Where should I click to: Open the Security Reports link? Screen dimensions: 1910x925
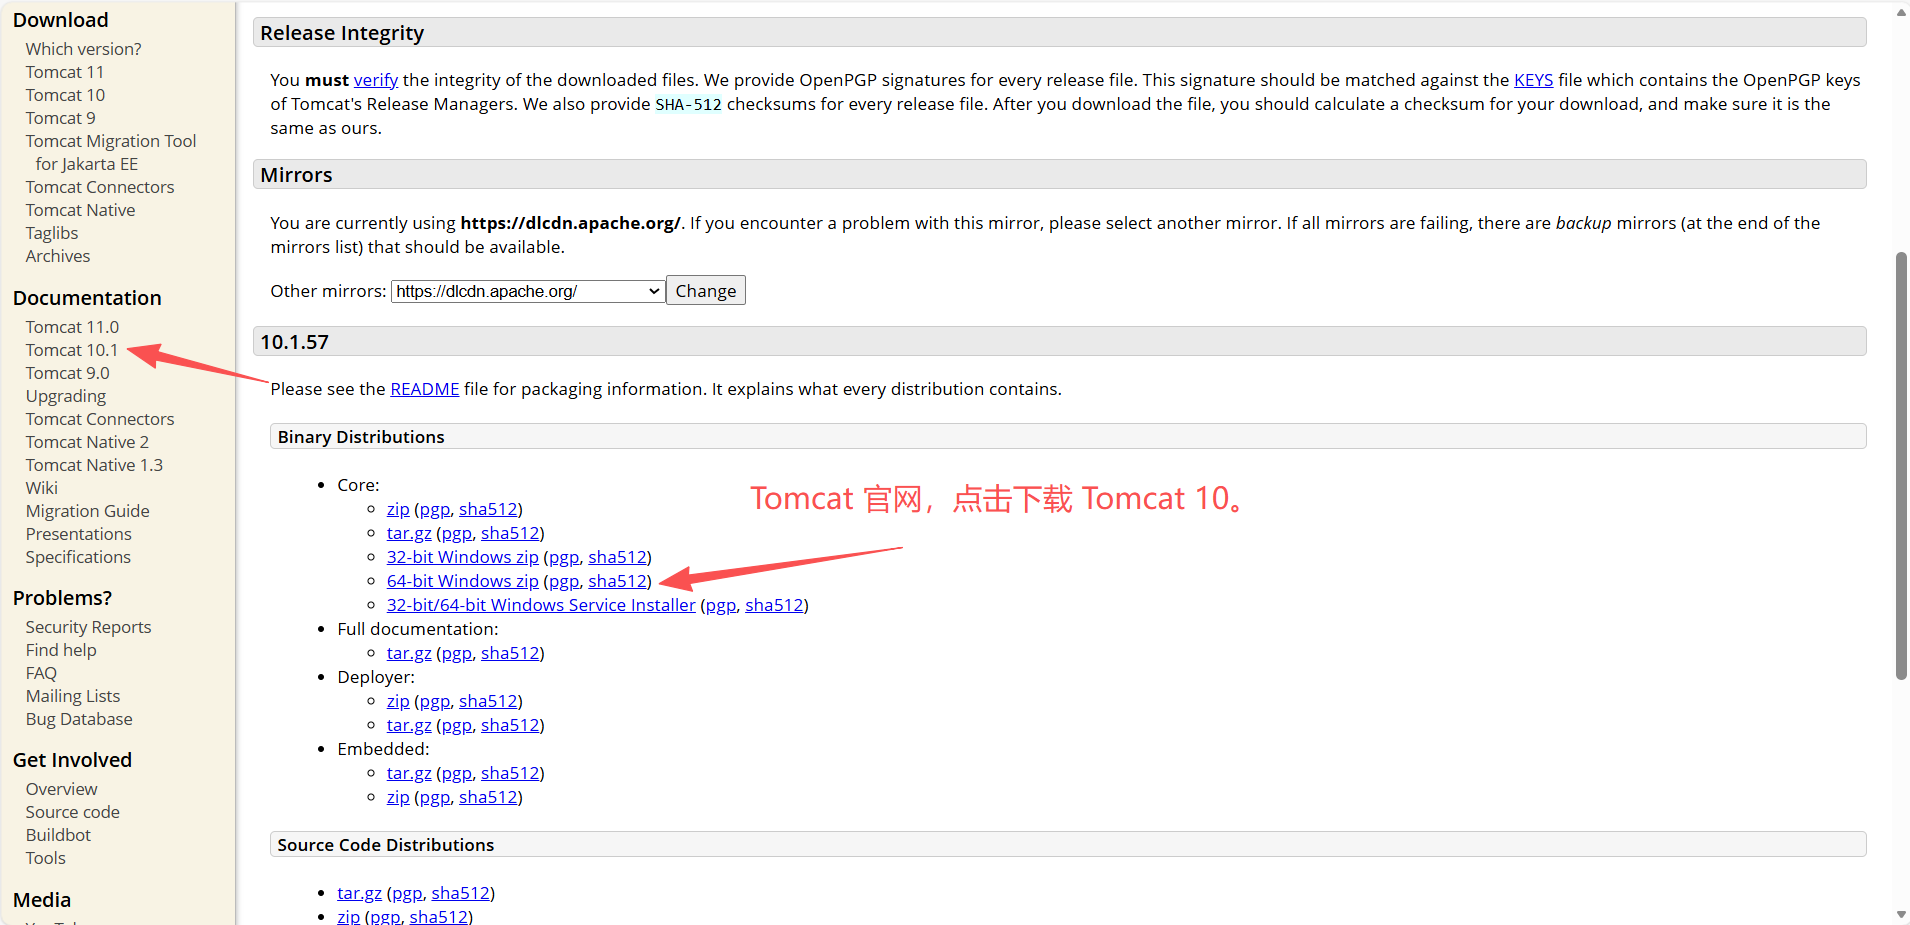(x=89, y=627)
